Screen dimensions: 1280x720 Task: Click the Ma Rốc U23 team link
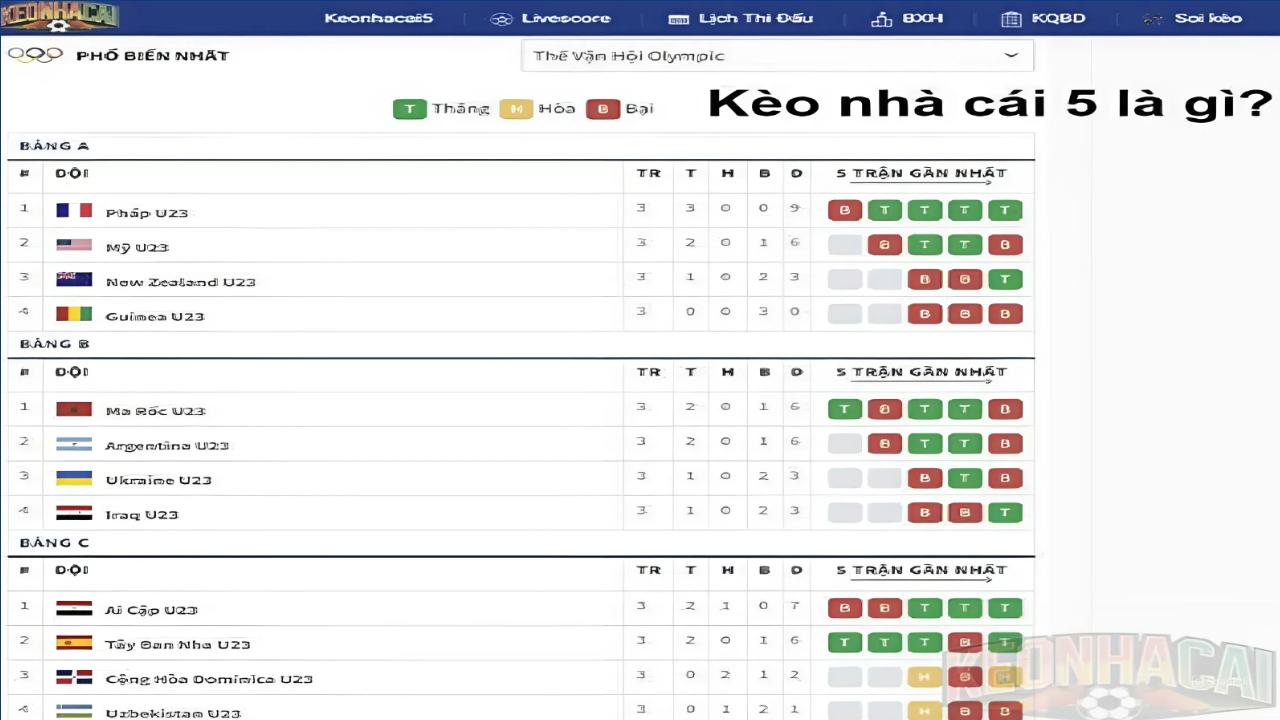[x=155, y=411]
